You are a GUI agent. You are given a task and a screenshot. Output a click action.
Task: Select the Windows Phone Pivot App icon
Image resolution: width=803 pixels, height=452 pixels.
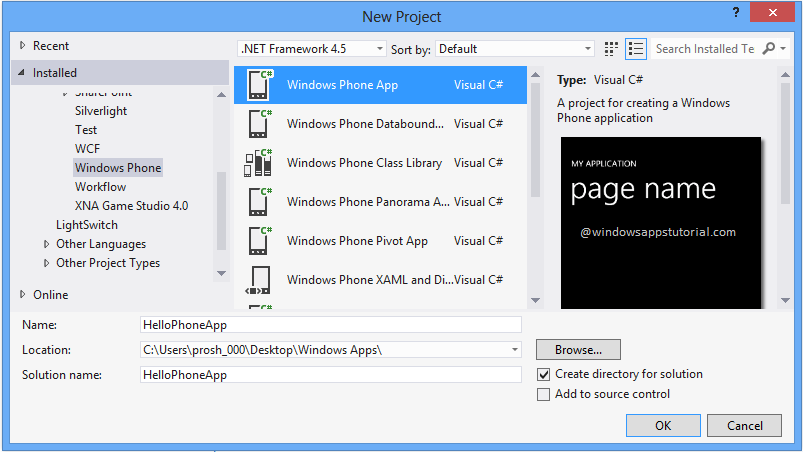point(259,241)
